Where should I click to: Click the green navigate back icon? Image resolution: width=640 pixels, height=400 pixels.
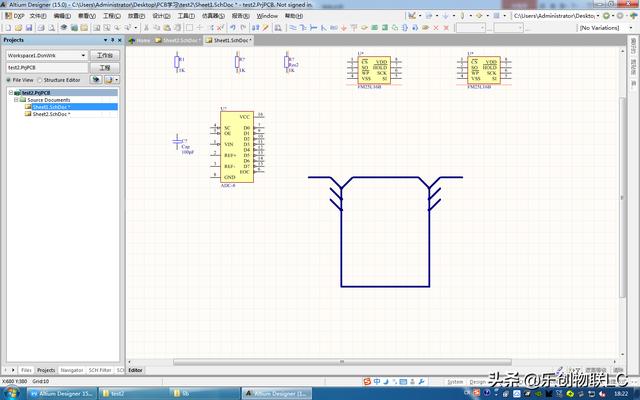pos(607,16)
